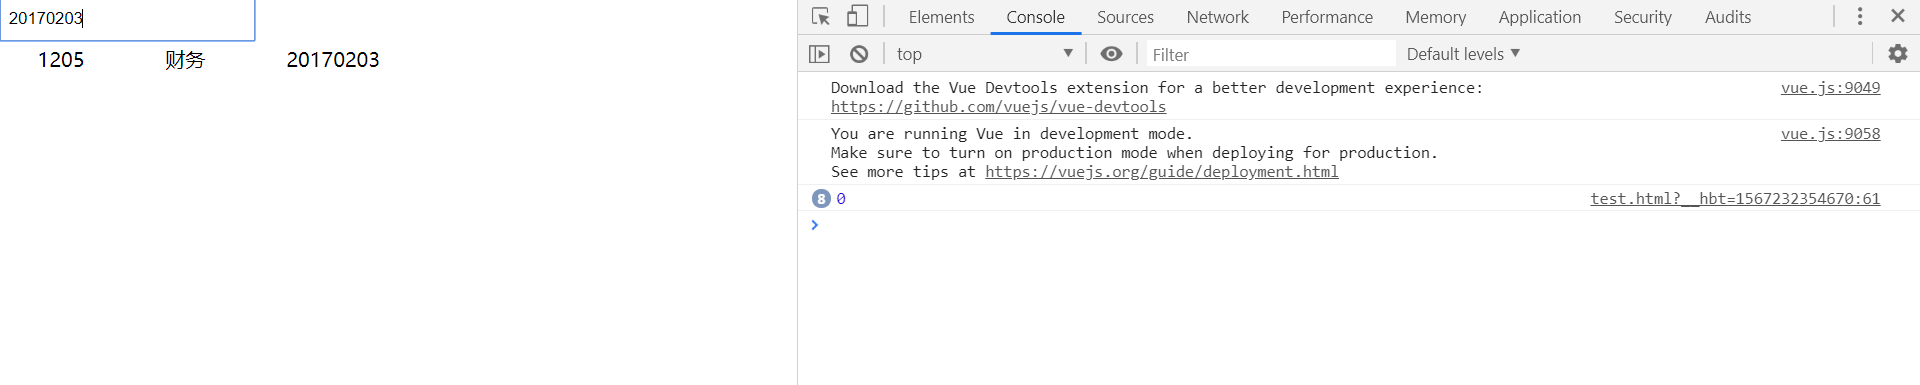Viewport: 1920px width, 385px height.
Task: Show the console sidebar panel icon
Action: click(819, 54)
